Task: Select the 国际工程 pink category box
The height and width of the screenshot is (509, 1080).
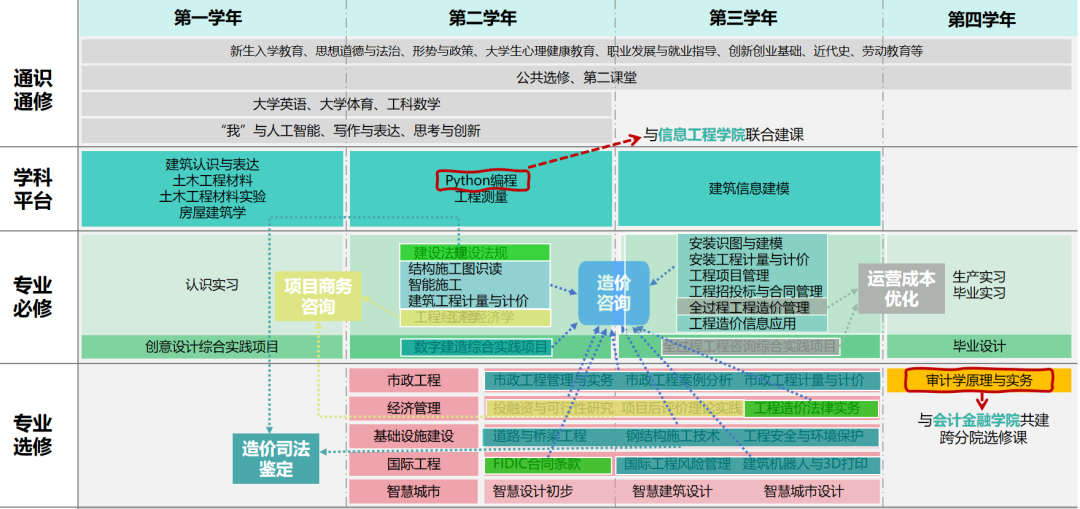Action: point(413,464)
